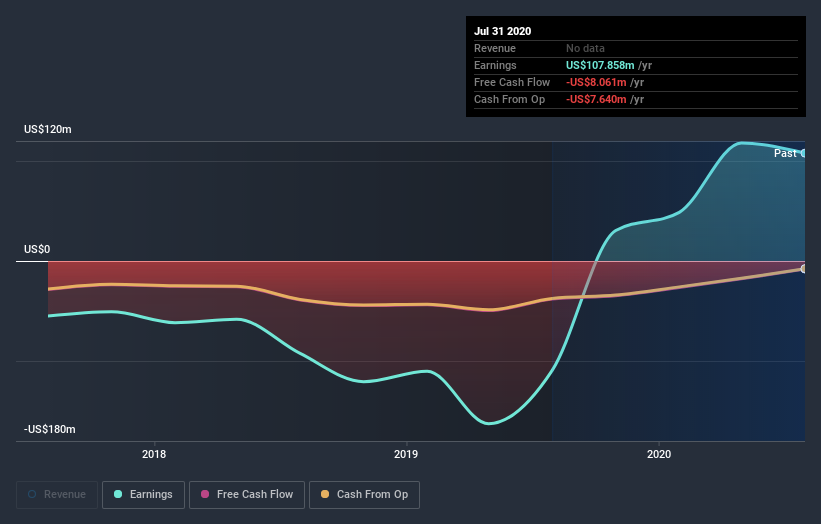The image size is (821, 524).
Task: Click the 2020 x-axis label
Action: point(659,454)
